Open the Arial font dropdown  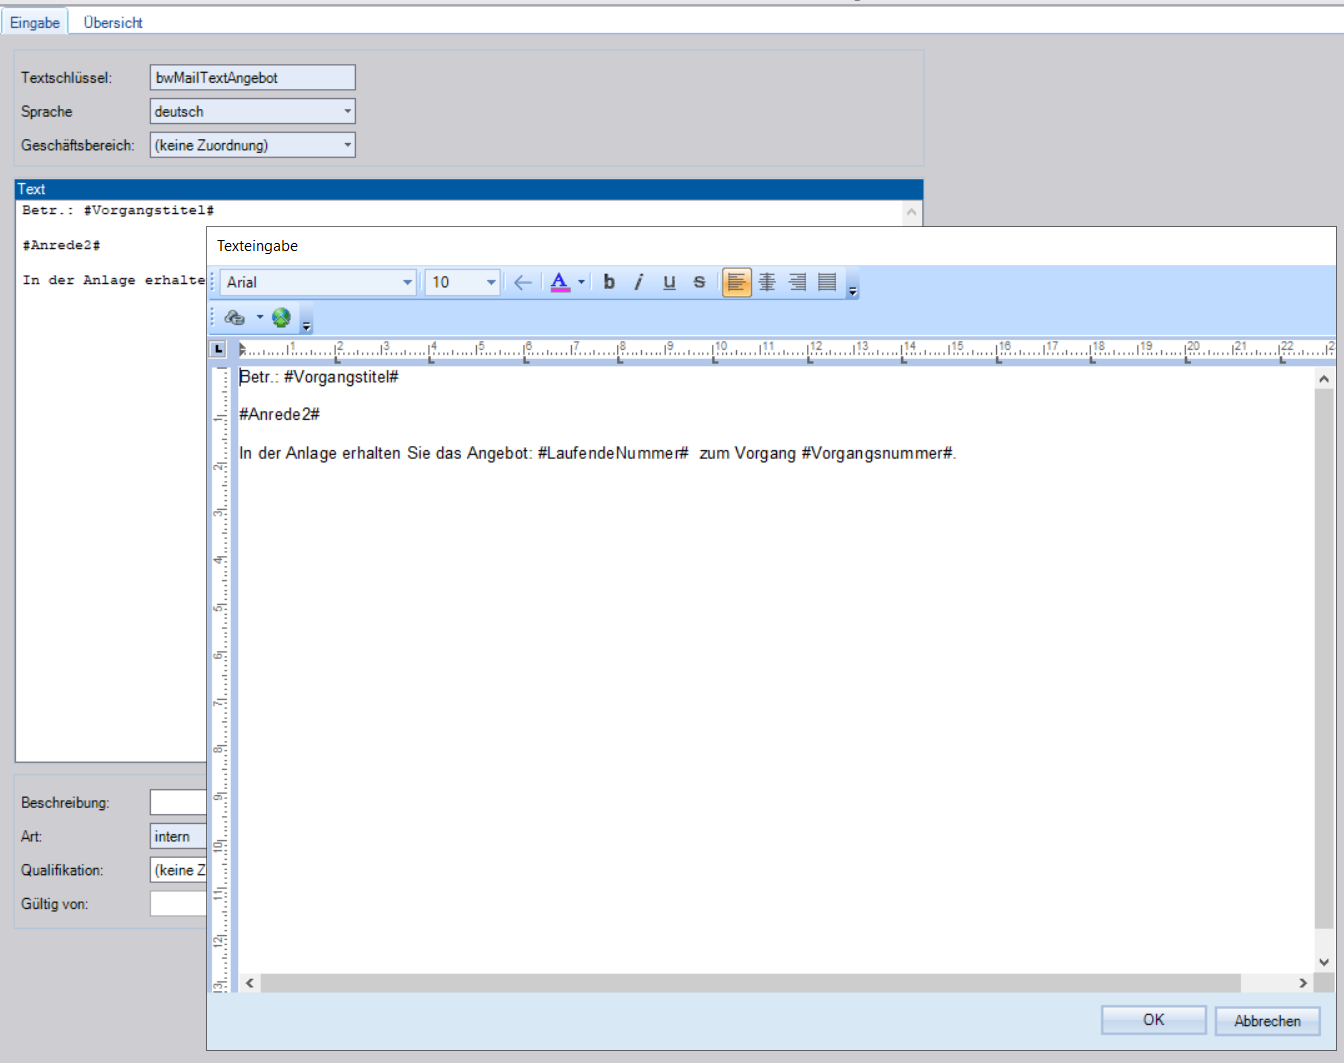[407, 282]
